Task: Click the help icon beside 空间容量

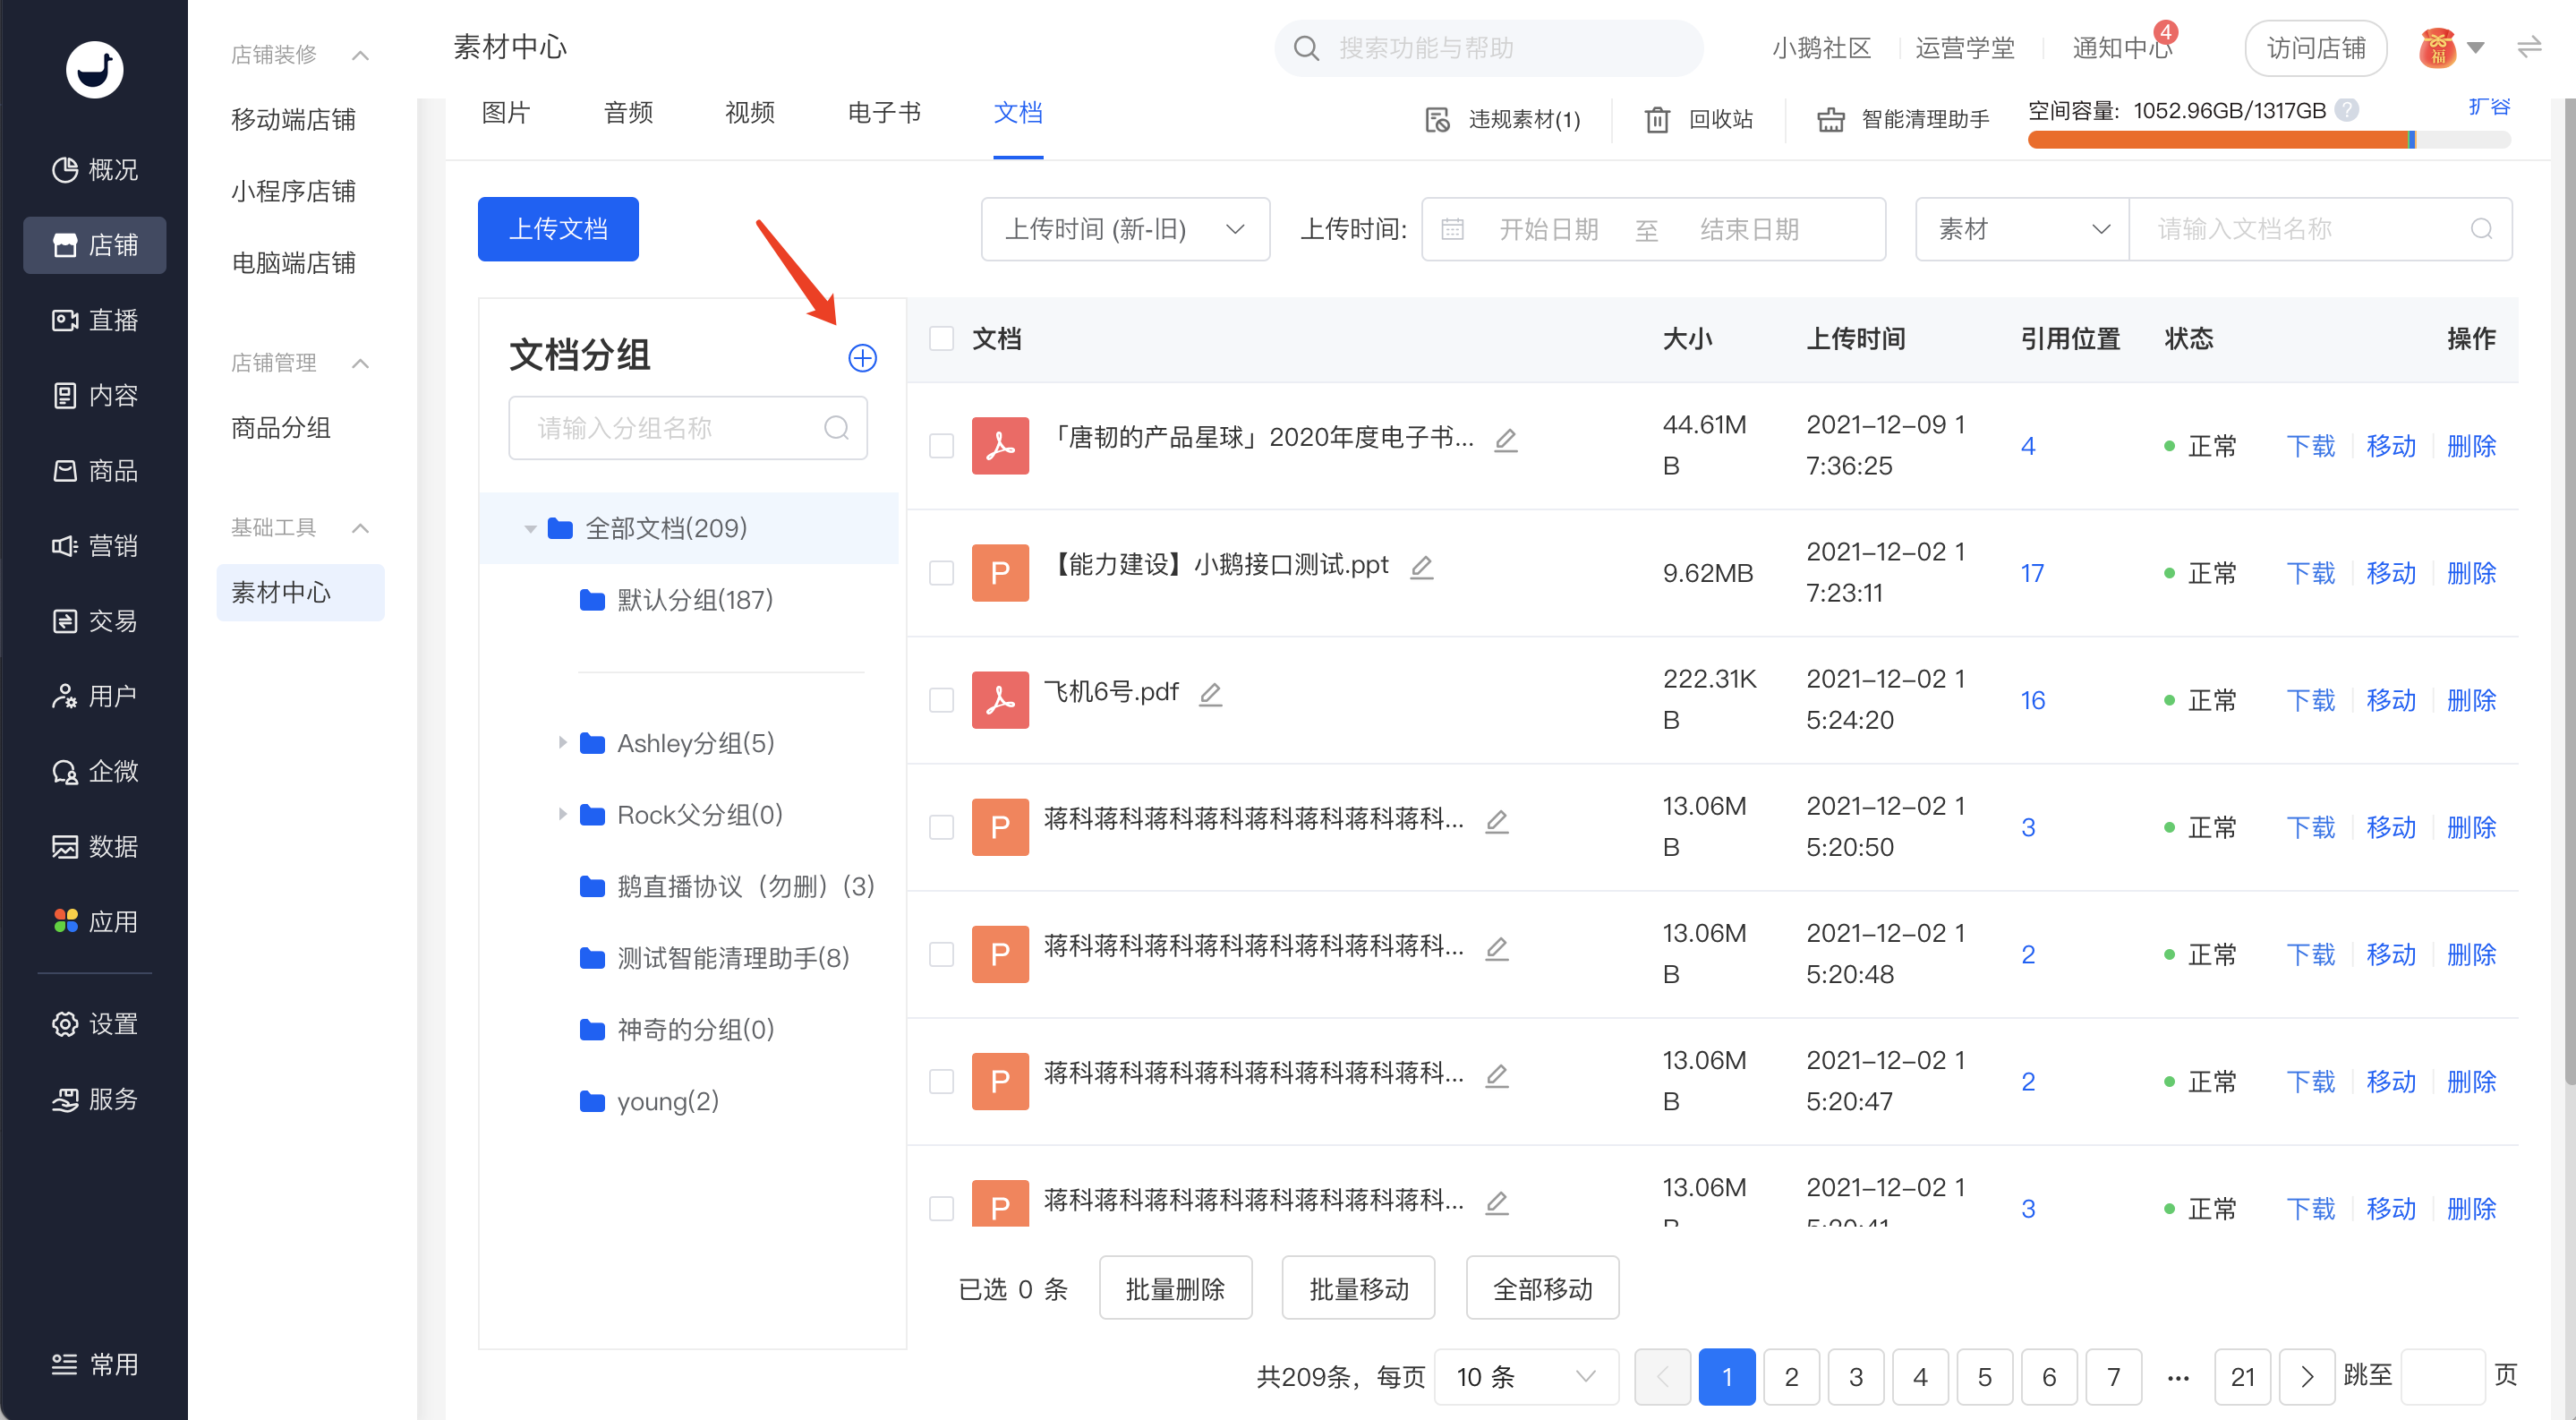Action: pyautogui.click(x=2347, y=110)
